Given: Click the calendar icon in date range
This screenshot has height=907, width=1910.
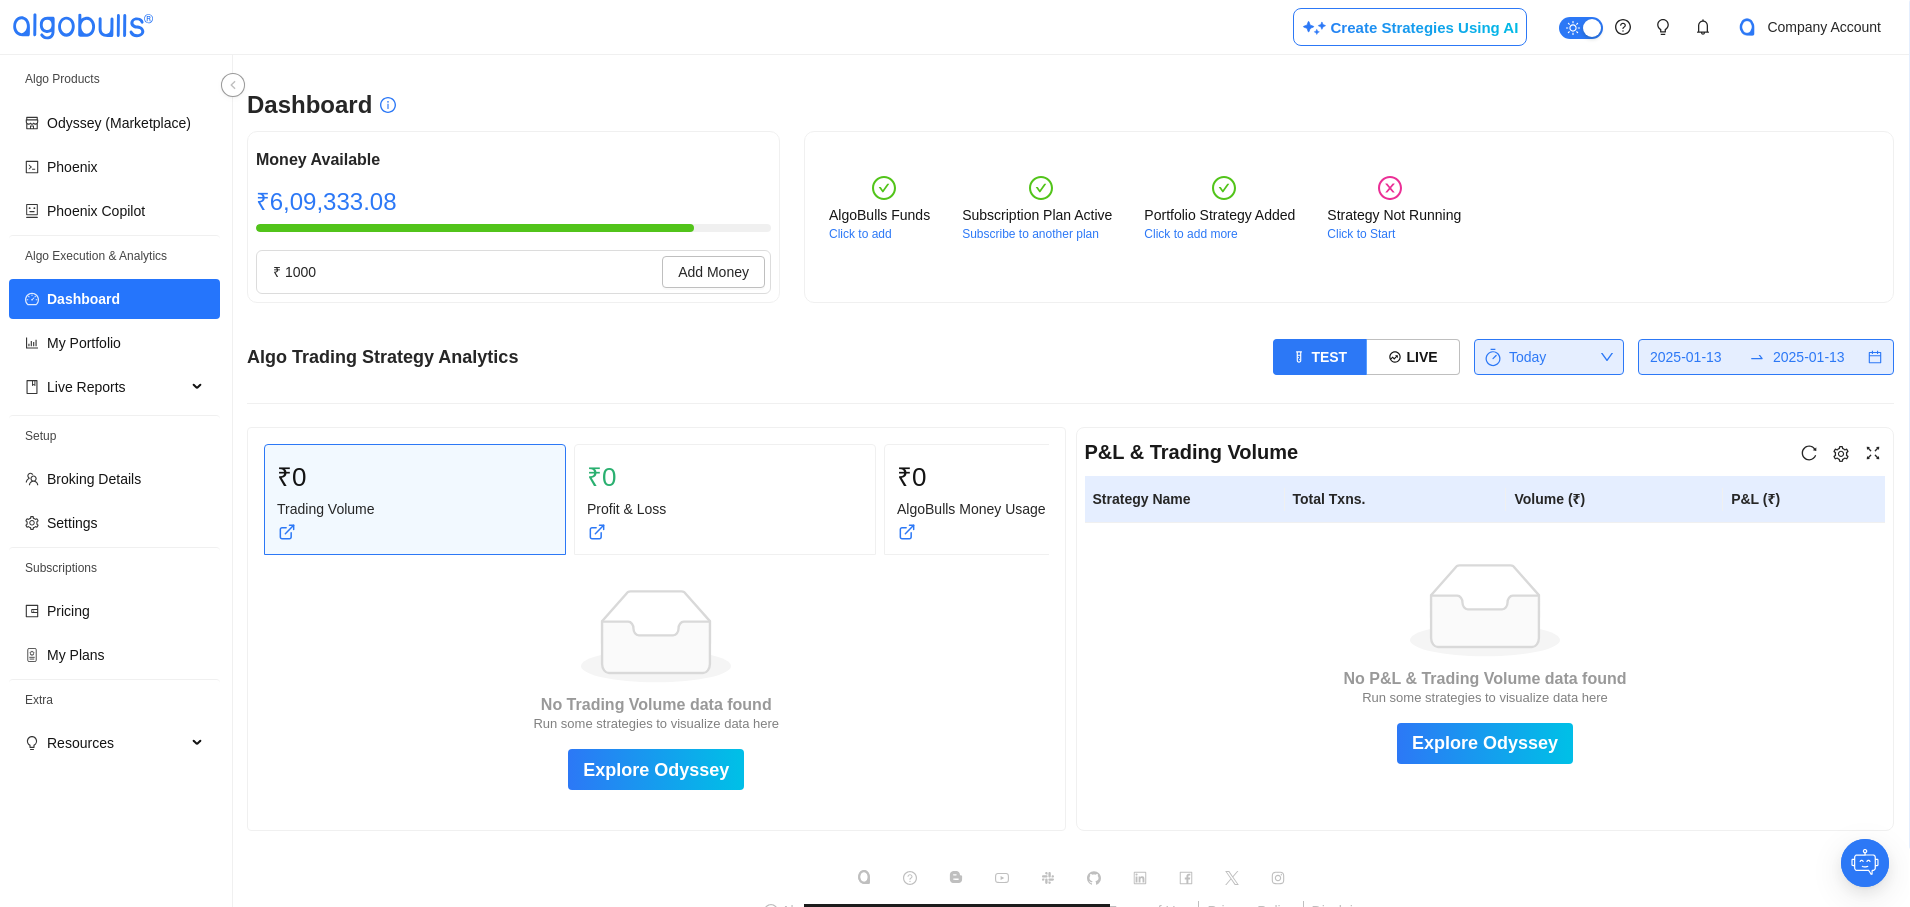Looking at the screenshot, I should tap(1875, 357).
